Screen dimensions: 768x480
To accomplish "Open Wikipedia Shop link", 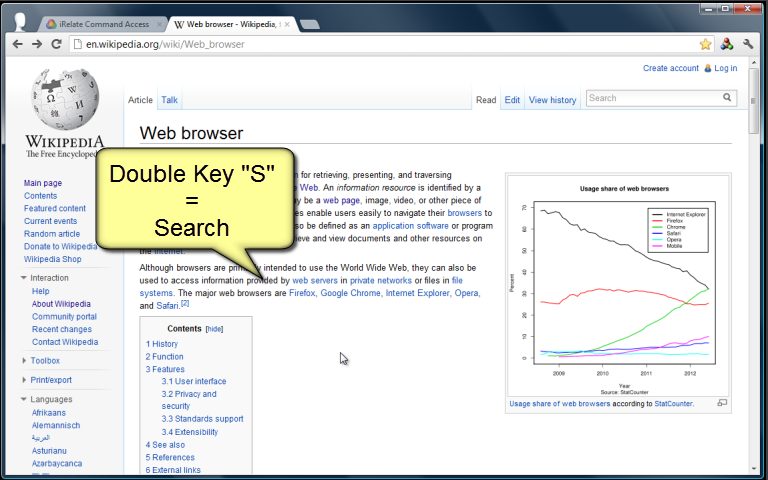I will (53, 259).
